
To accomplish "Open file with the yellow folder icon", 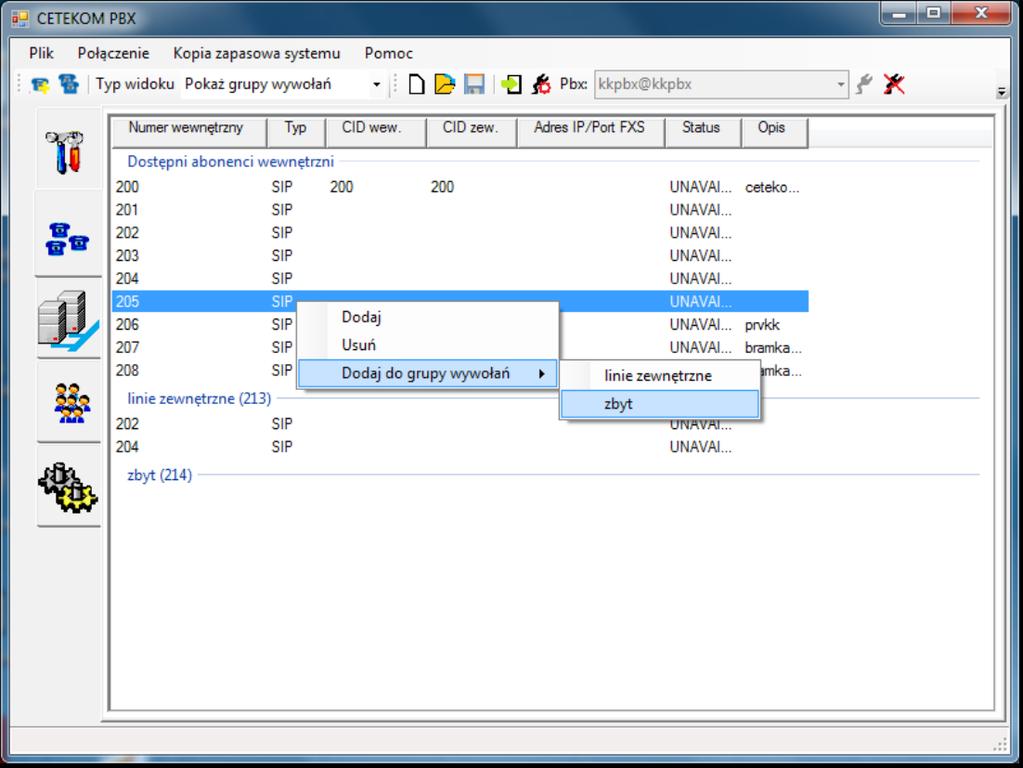I will tap(445, 84).
